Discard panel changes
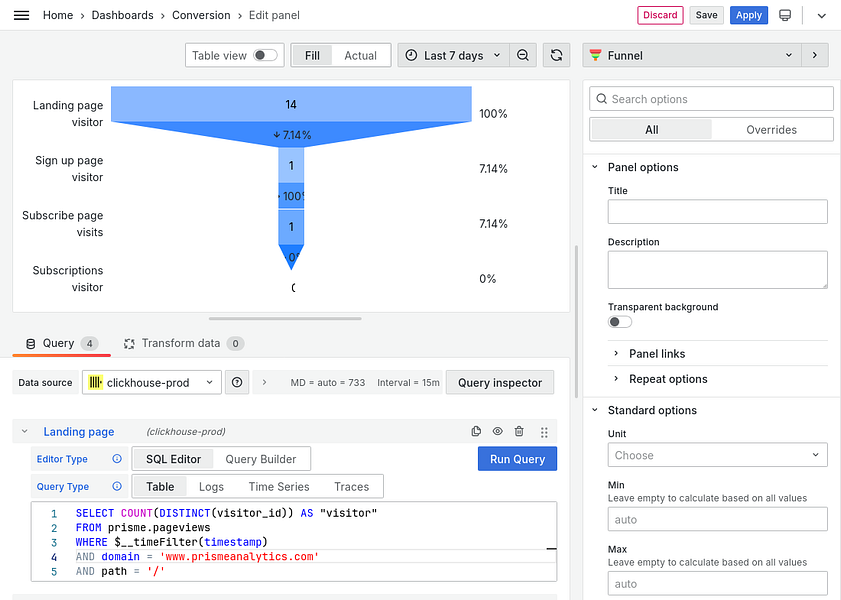841x600 pixels. tap(660, 15)
